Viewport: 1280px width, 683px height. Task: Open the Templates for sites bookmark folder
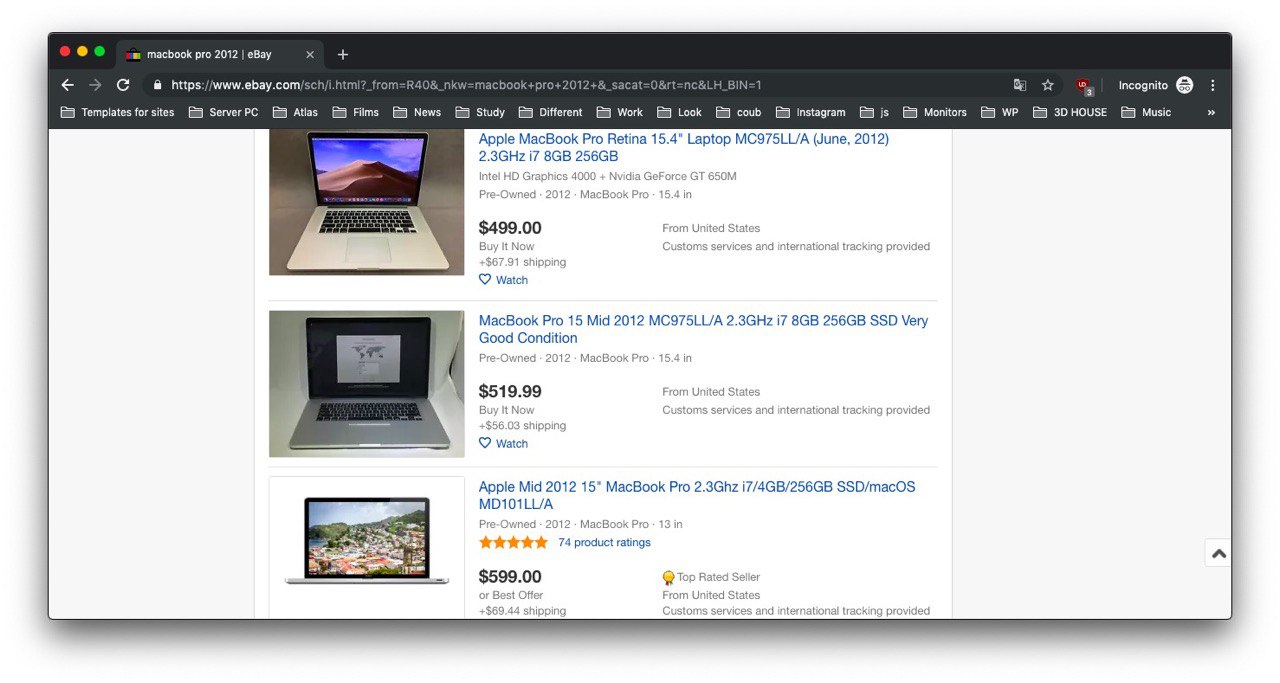(x=117, y=112)
